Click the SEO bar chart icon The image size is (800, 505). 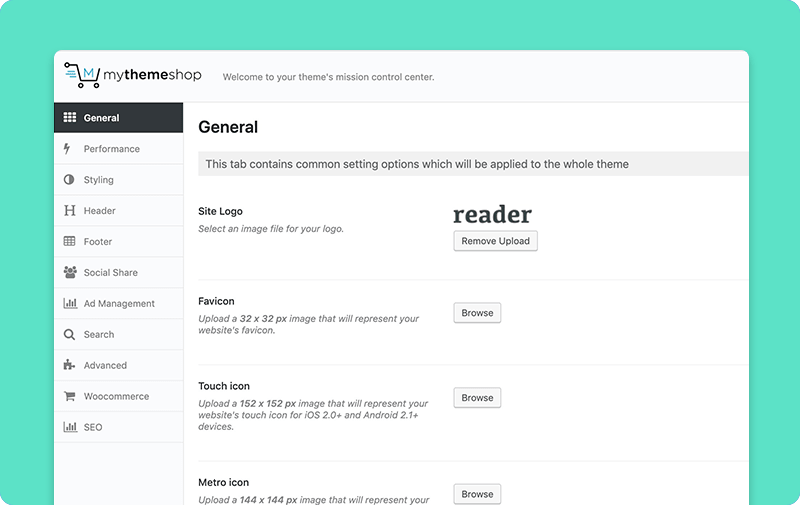pos(70,427)
